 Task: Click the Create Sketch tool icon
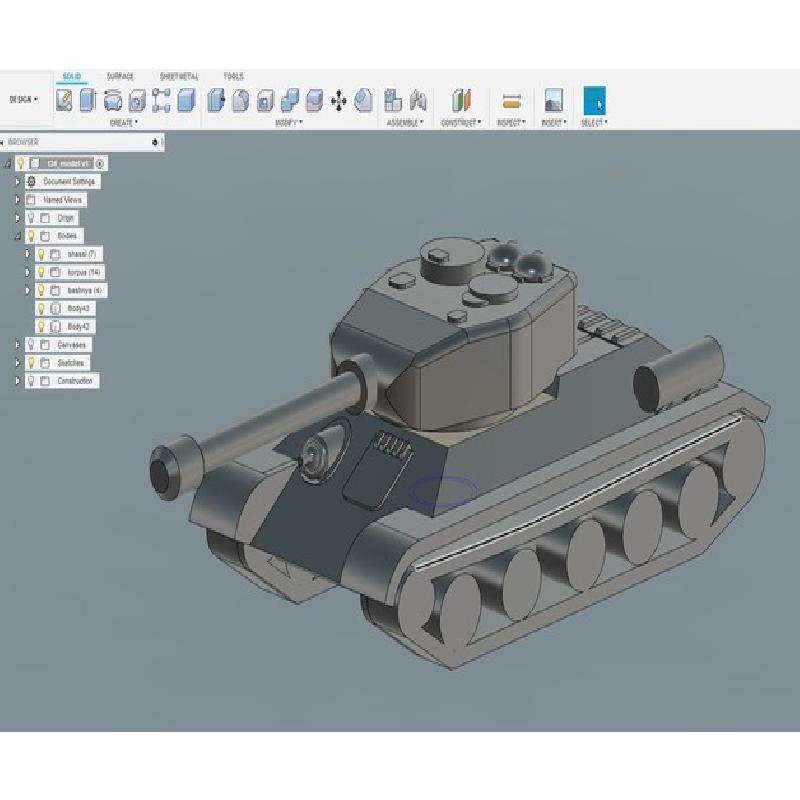64,100
